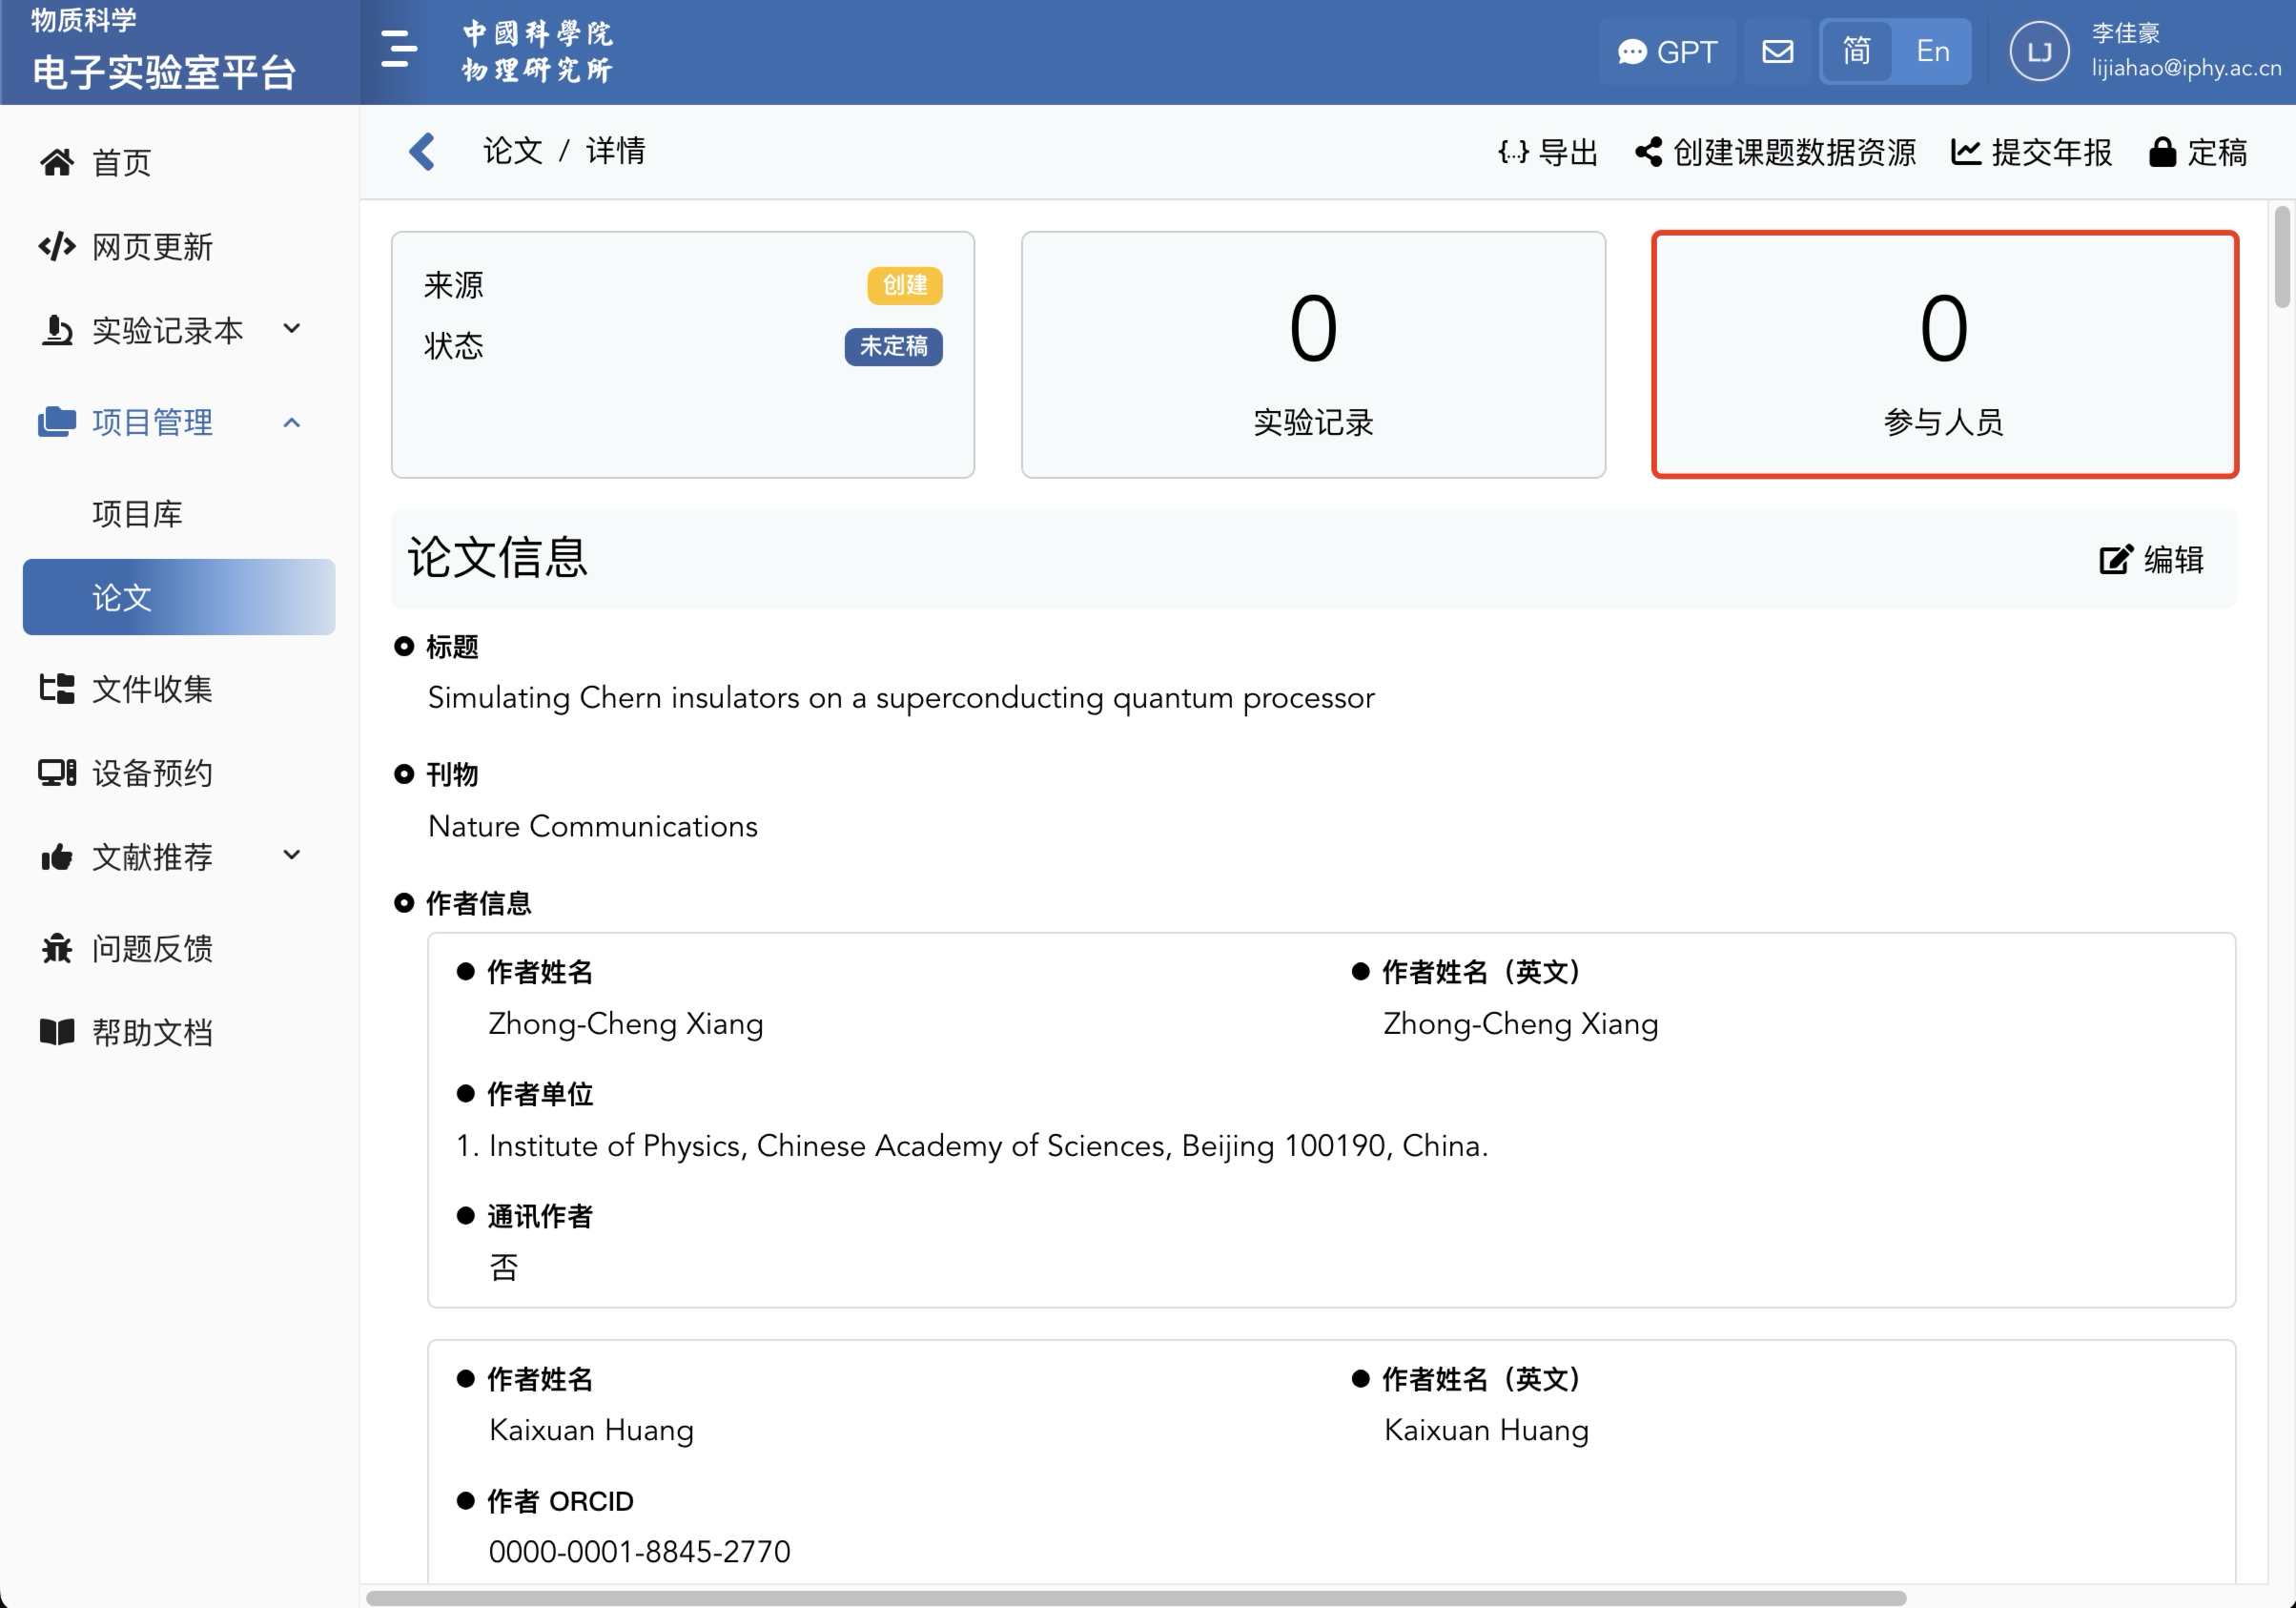The height and width of the screenshot is (1608, 2296).
Task: Open the mail envelope icon
Action: tap(1777, 51)
